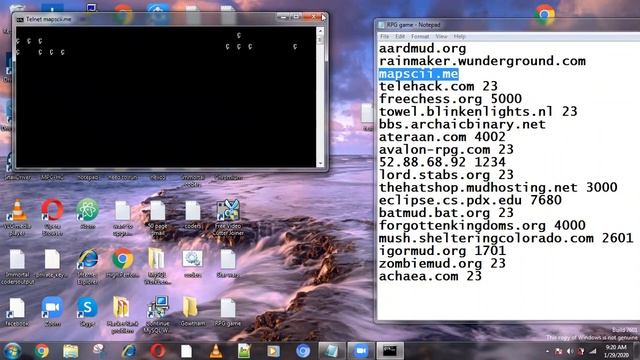
Task: Open Notepad Help menu
Action: [x=460, y=36]
